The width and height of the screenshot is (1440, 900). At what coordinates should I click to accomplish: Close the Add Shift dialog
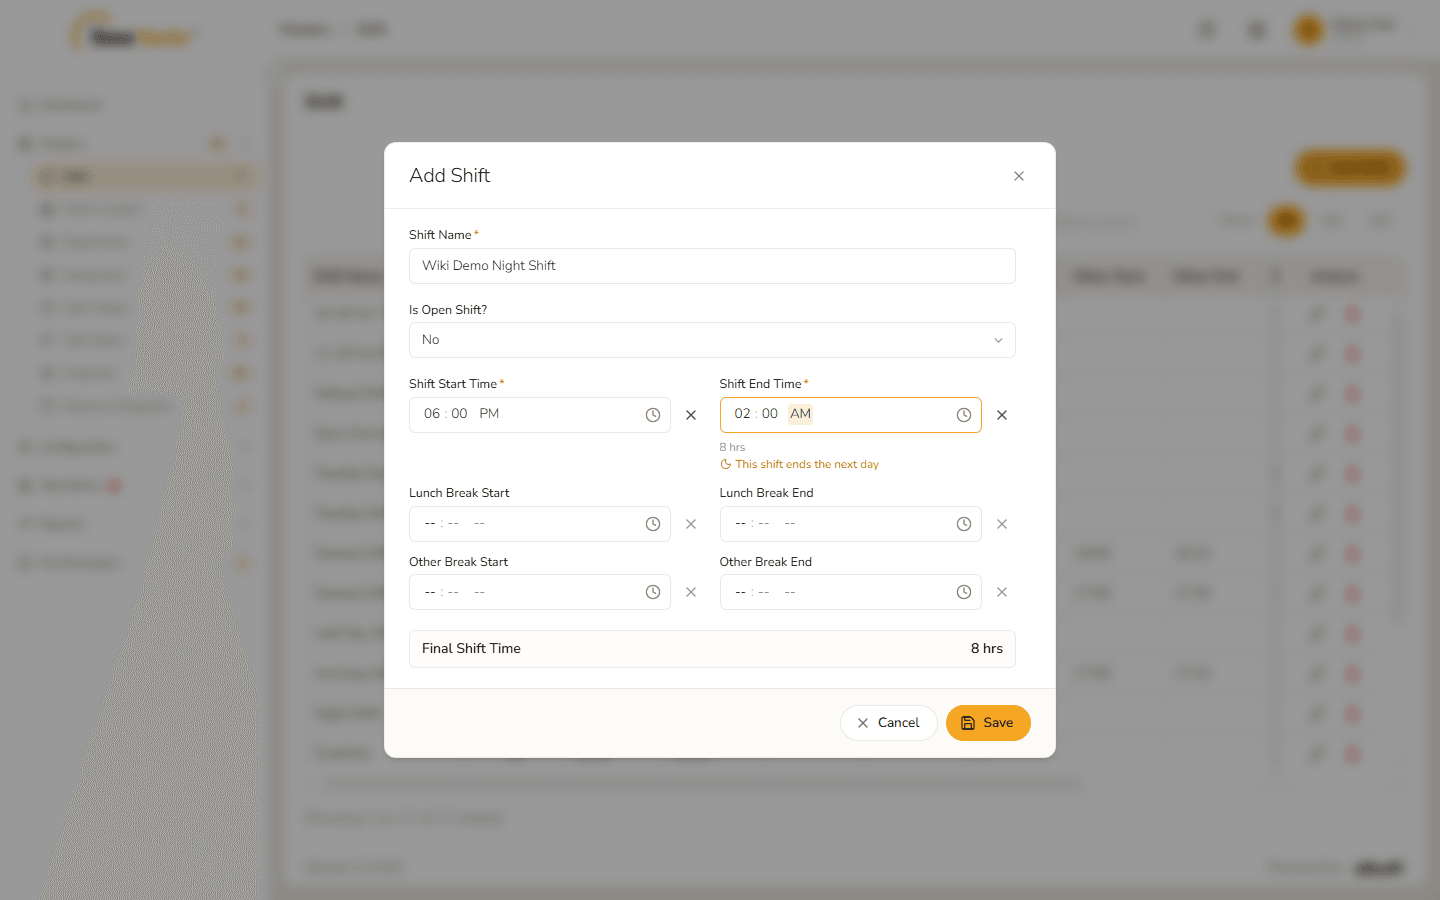(x=1019, y=176)
